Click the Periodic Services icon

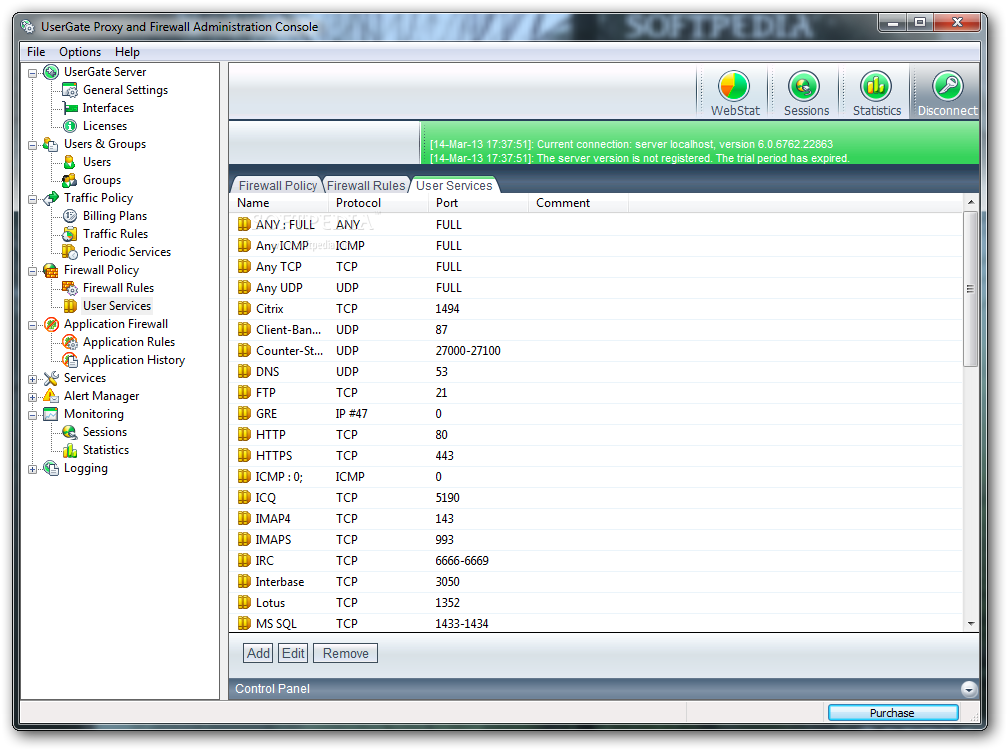tap(70, 252)
